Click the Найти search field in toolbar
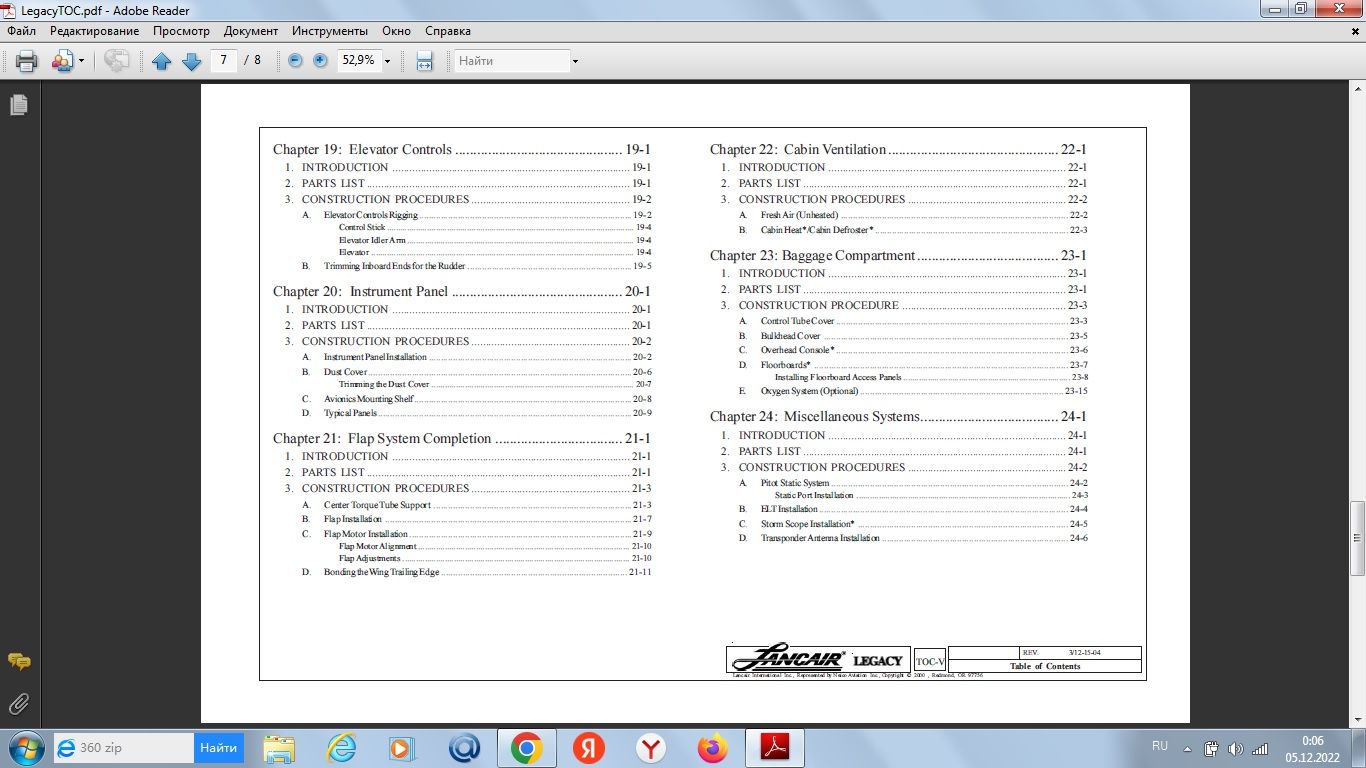 click(511, 61)
